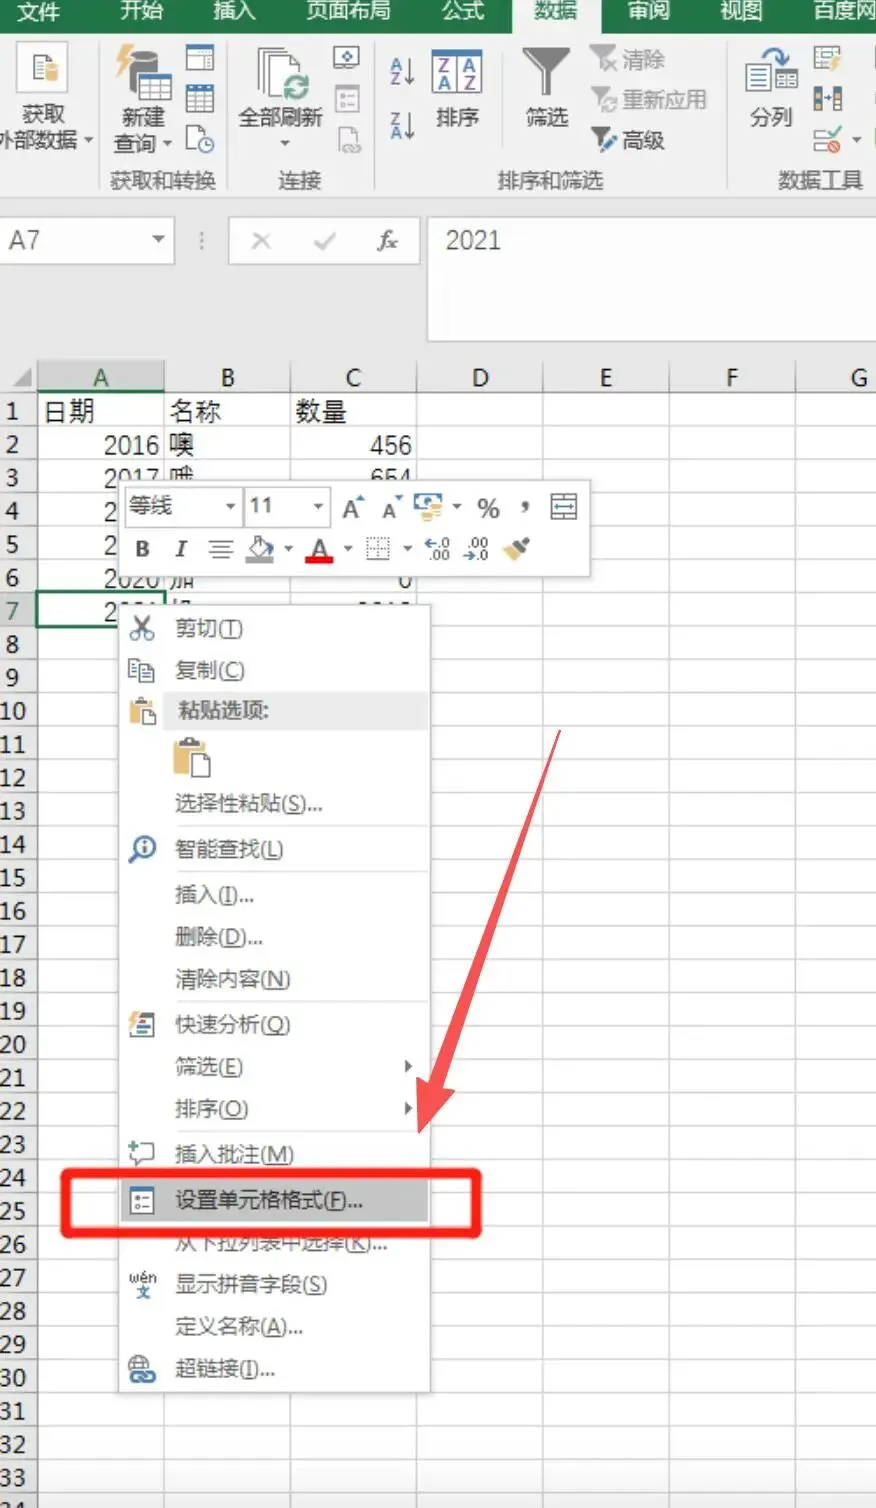Expand the accounting format dropdown arrow
This screenshot has height=1508, width=876.
click(457, 507)
